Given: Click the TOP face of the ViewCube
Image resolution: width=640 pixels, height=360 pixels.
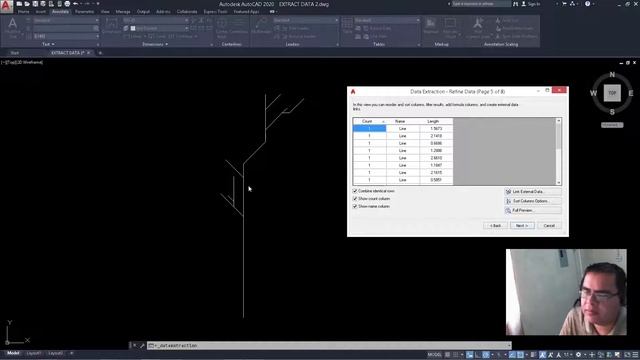Looking at the screenshot, I should (612, 93).
